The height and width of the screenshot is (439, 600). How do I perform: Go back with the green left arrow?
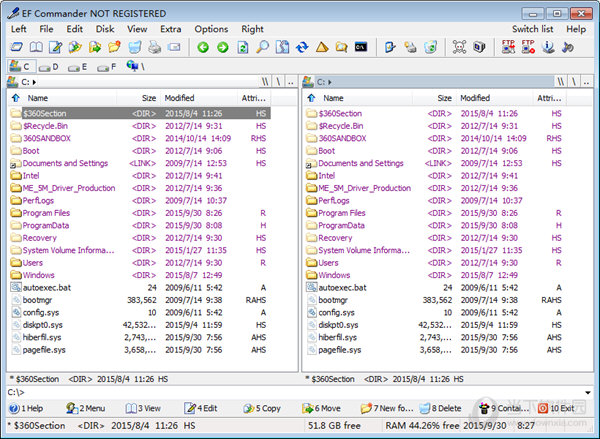203,47
